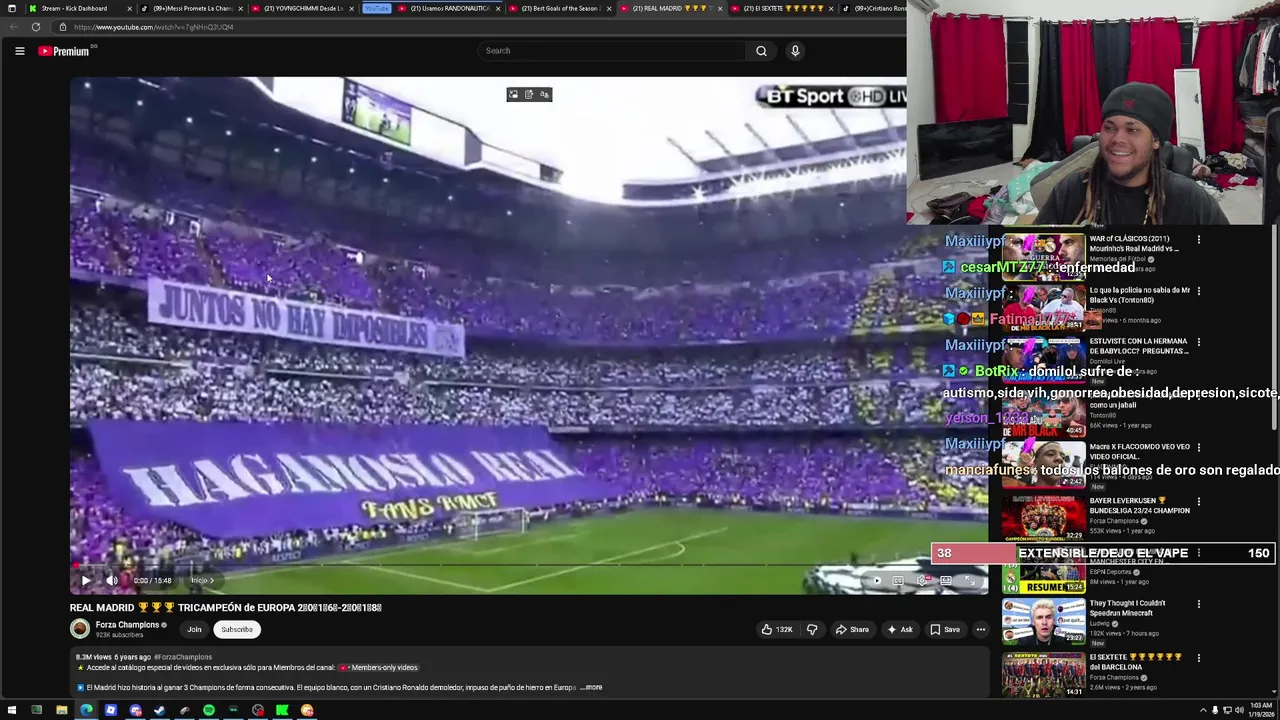Open options for War of Clásicos video

point(1198,240)
